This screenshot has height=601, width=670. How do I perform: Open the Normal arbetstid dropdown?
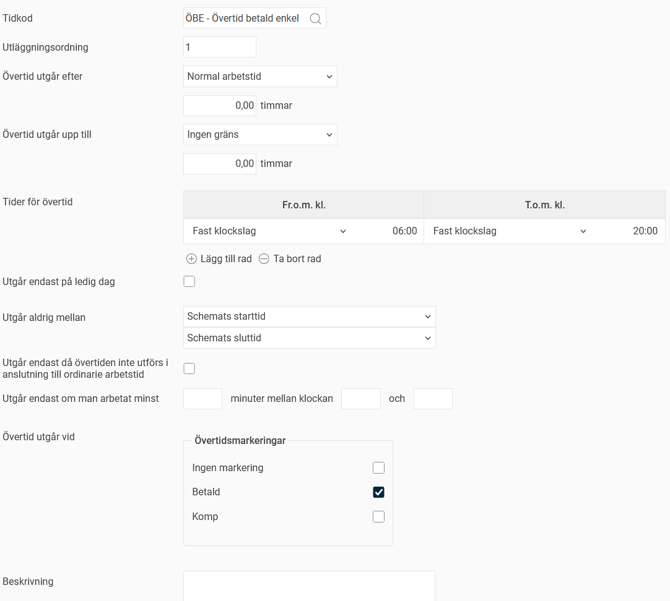pos(260,77)
